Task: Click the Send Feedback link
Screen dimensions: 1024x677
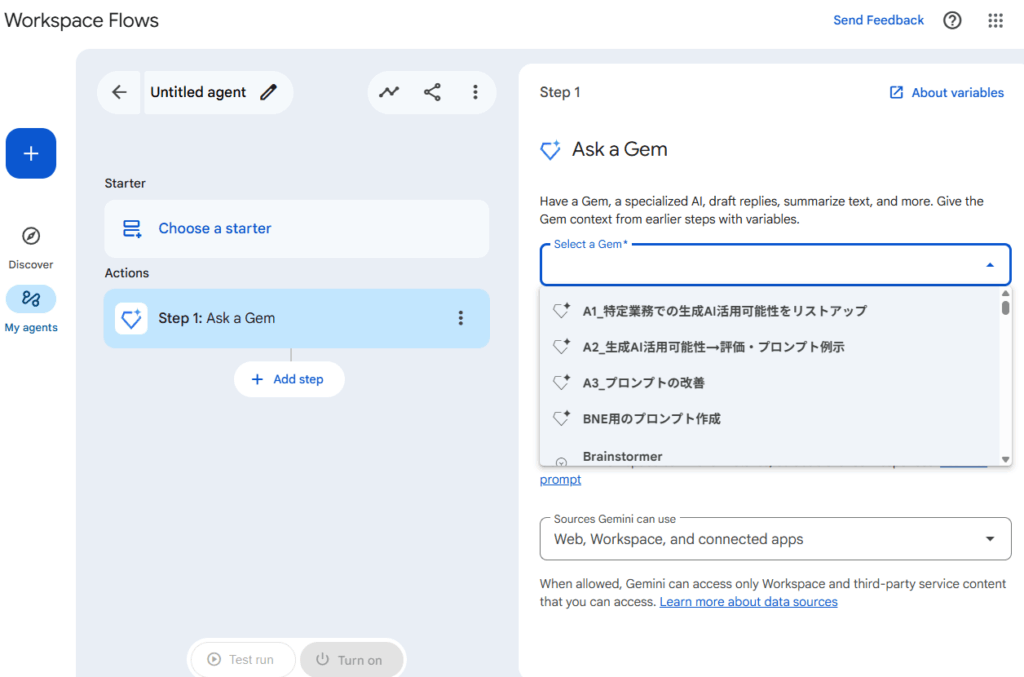Action: [x=878, y=20]
